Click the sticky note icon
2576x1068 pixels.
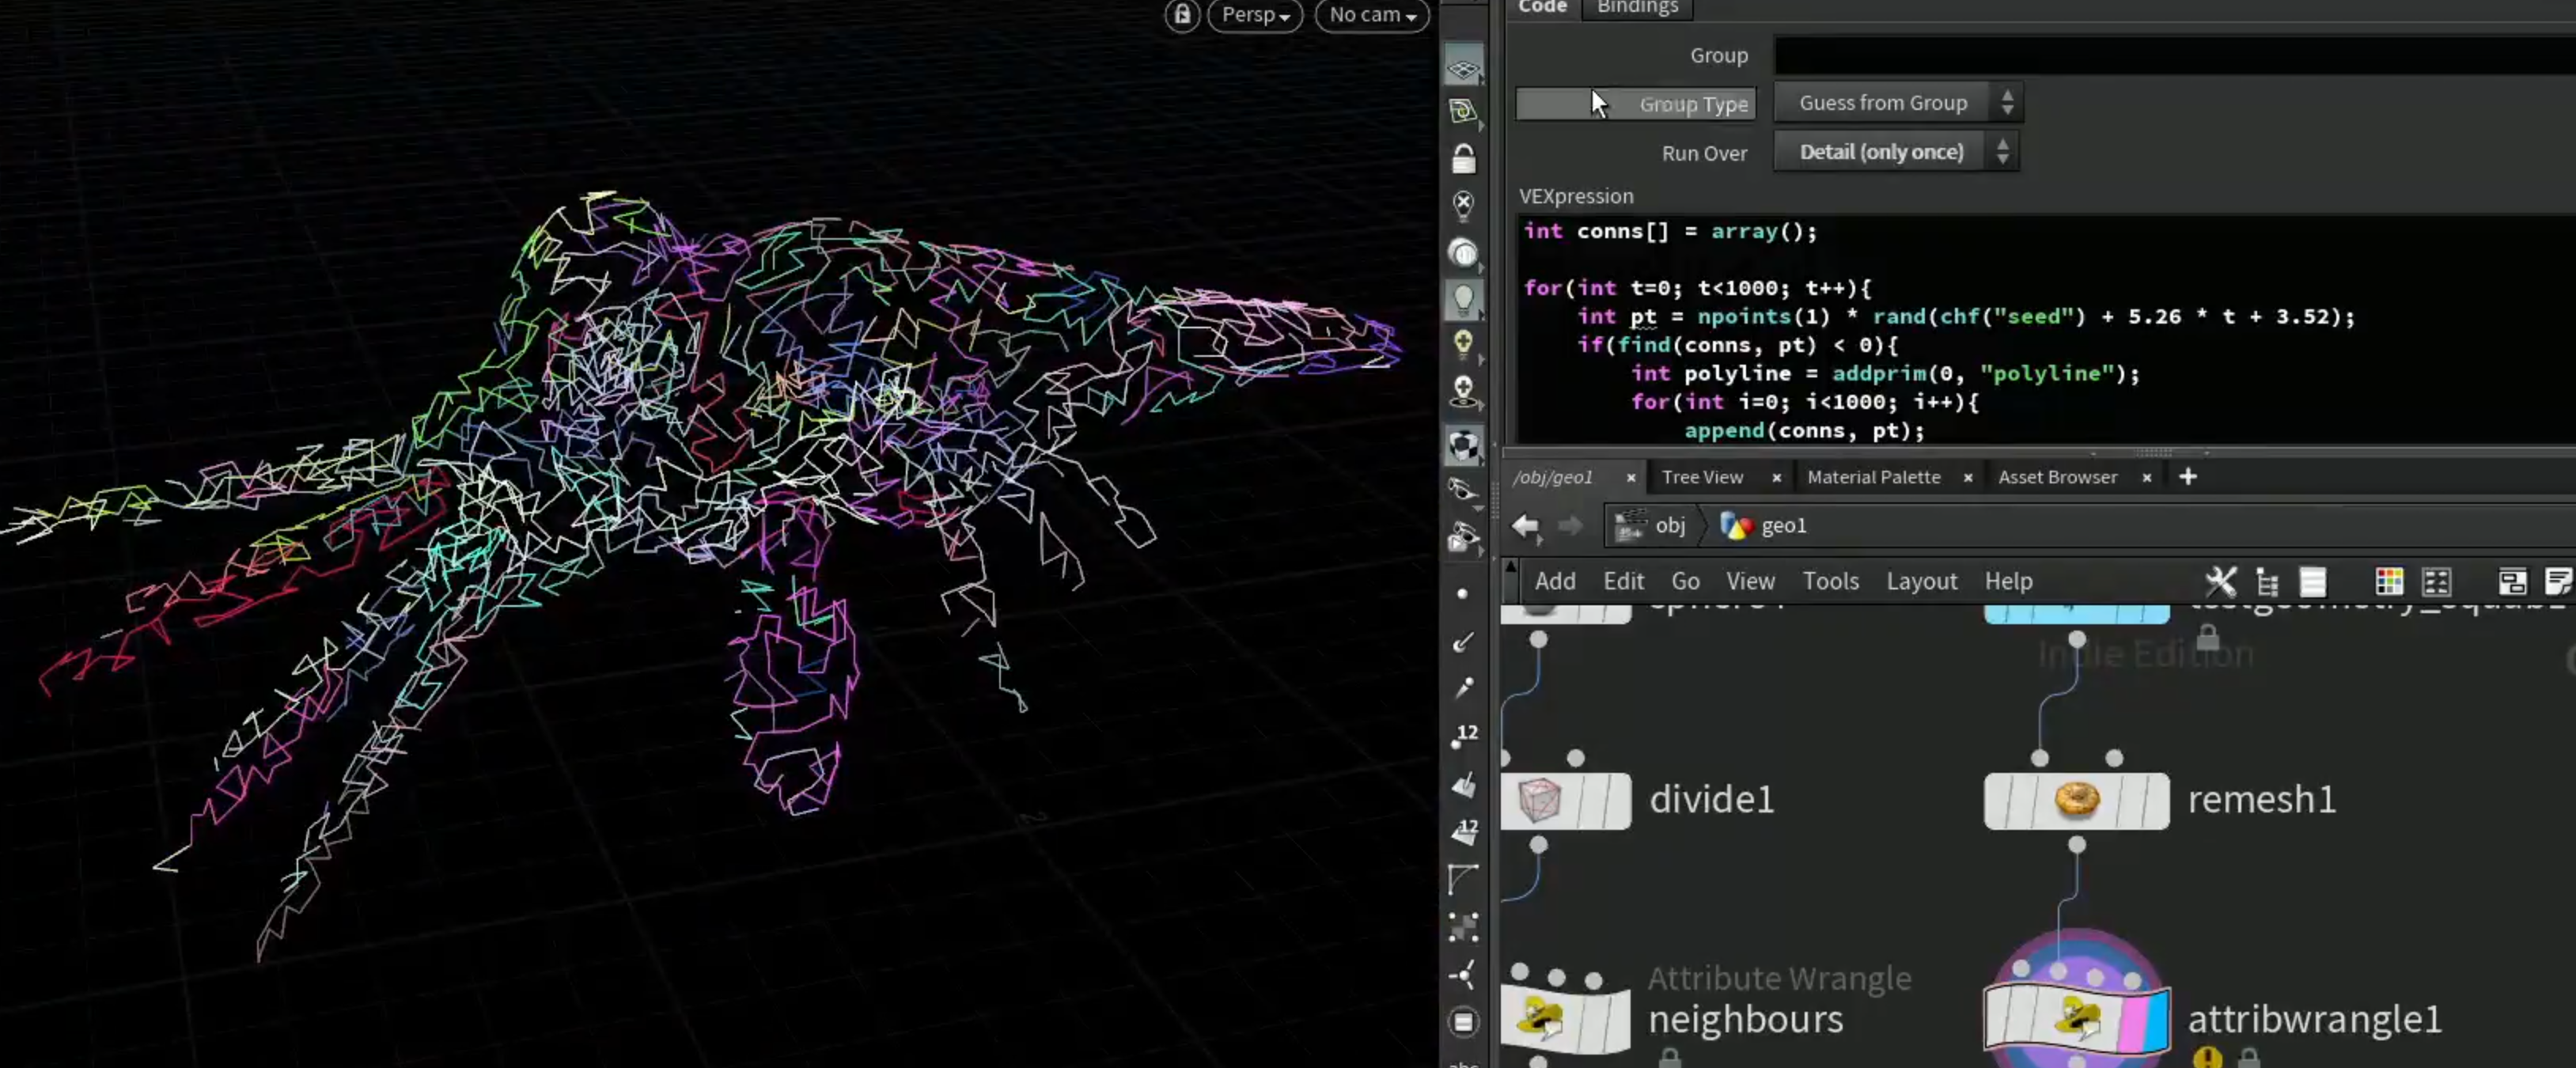[x=2558, y=581]
